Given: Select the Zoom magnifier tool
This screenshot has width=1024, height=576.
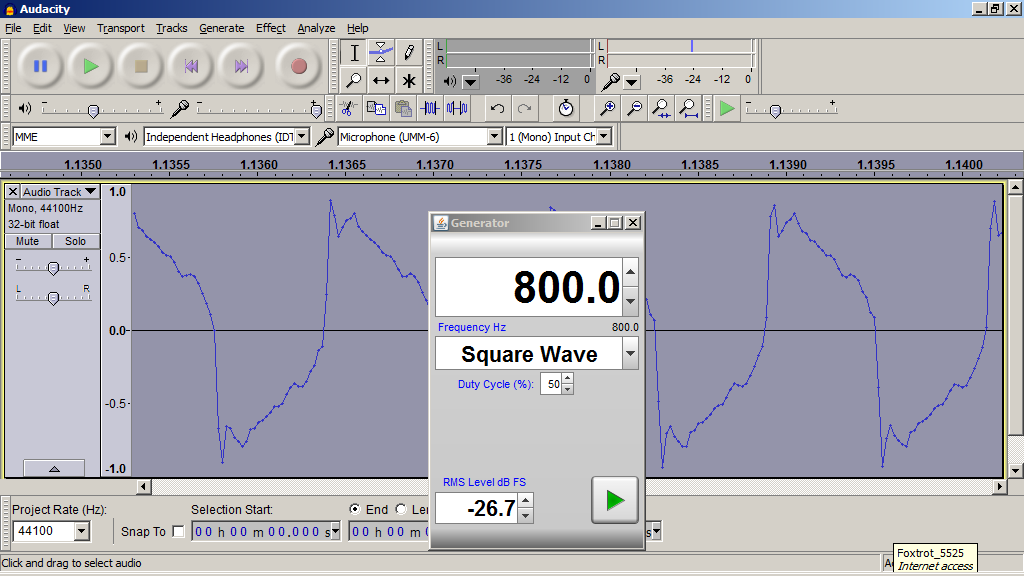Looking at the screenshot, I should pos(354,80).
